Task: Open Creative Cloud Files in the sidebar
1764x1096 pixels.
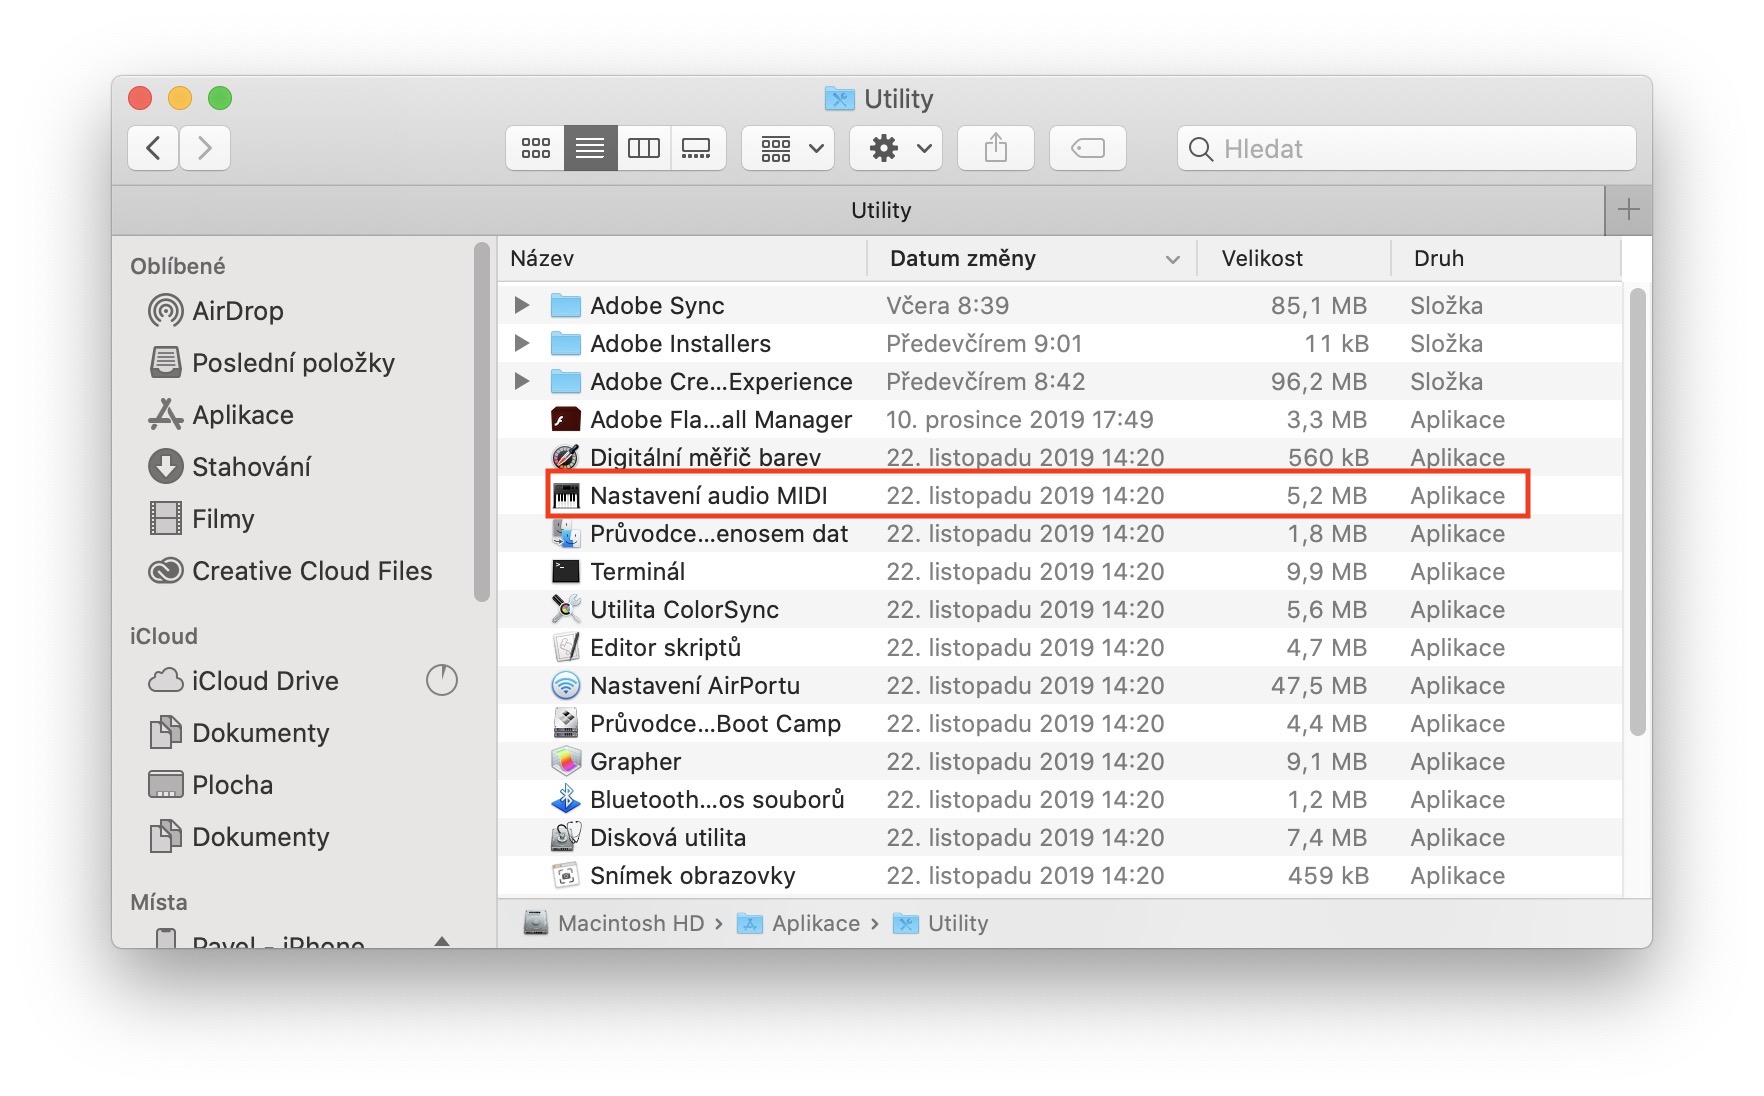Action: (290, 571)
